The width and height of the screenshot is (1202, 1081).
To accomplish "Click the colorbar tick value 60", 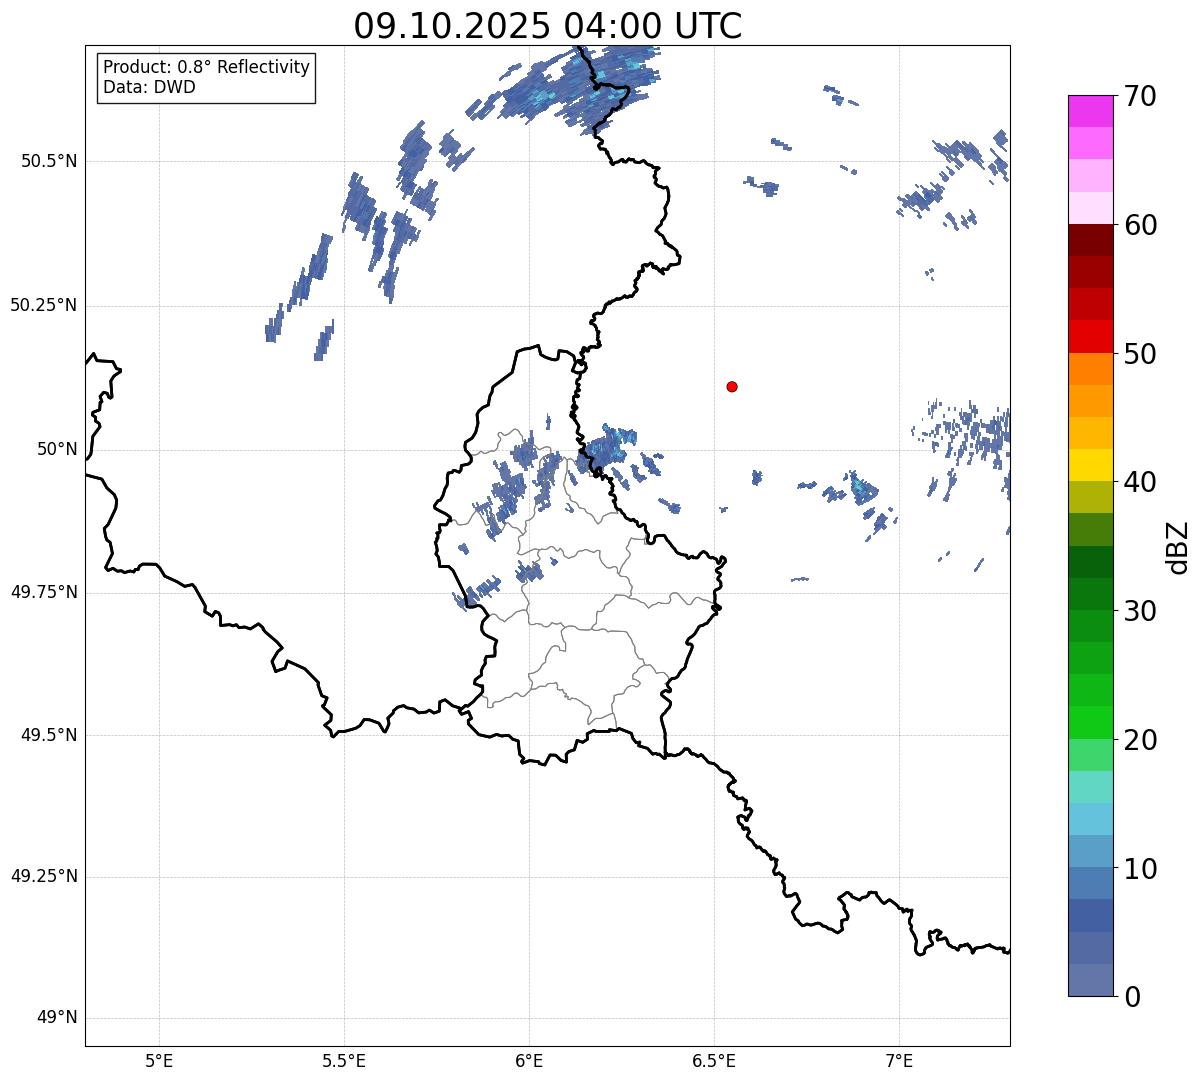I will coord(1140,225).
